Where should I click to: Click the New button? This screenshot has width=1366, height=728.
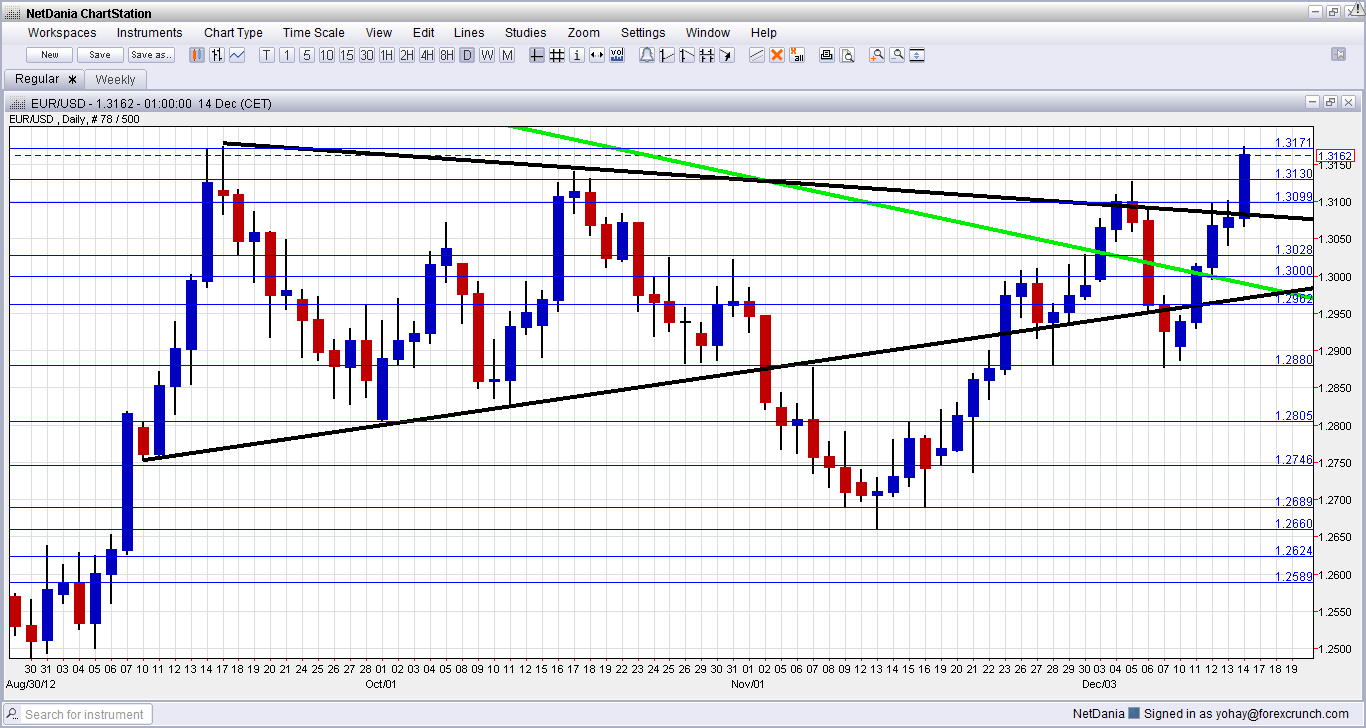point(50,55)
